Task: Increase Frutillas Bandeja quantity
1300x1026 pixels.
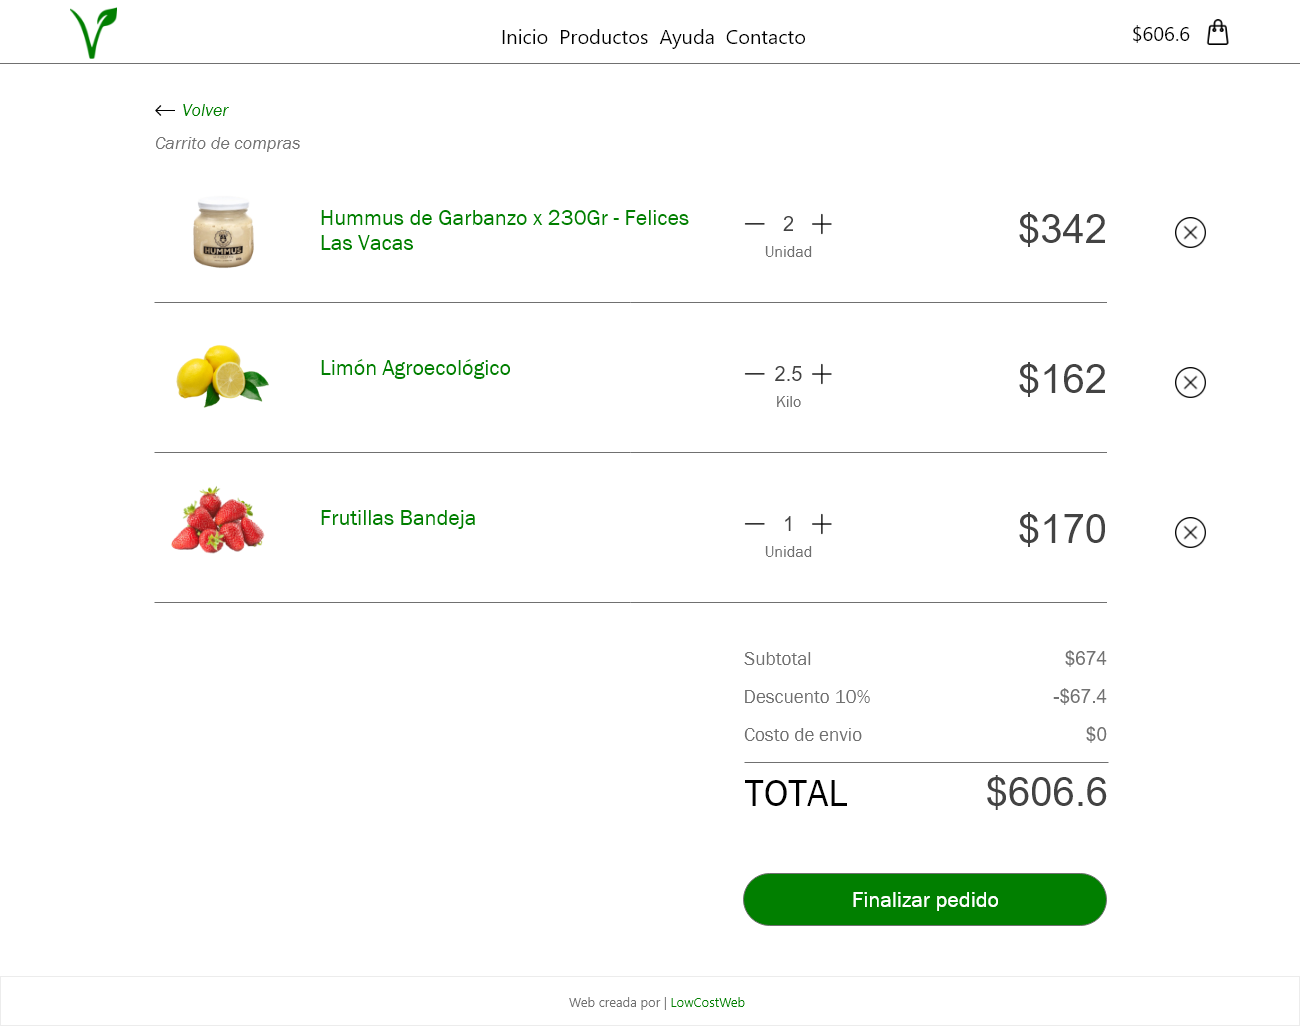Action: pyautogui.click(x=822, y=524)
